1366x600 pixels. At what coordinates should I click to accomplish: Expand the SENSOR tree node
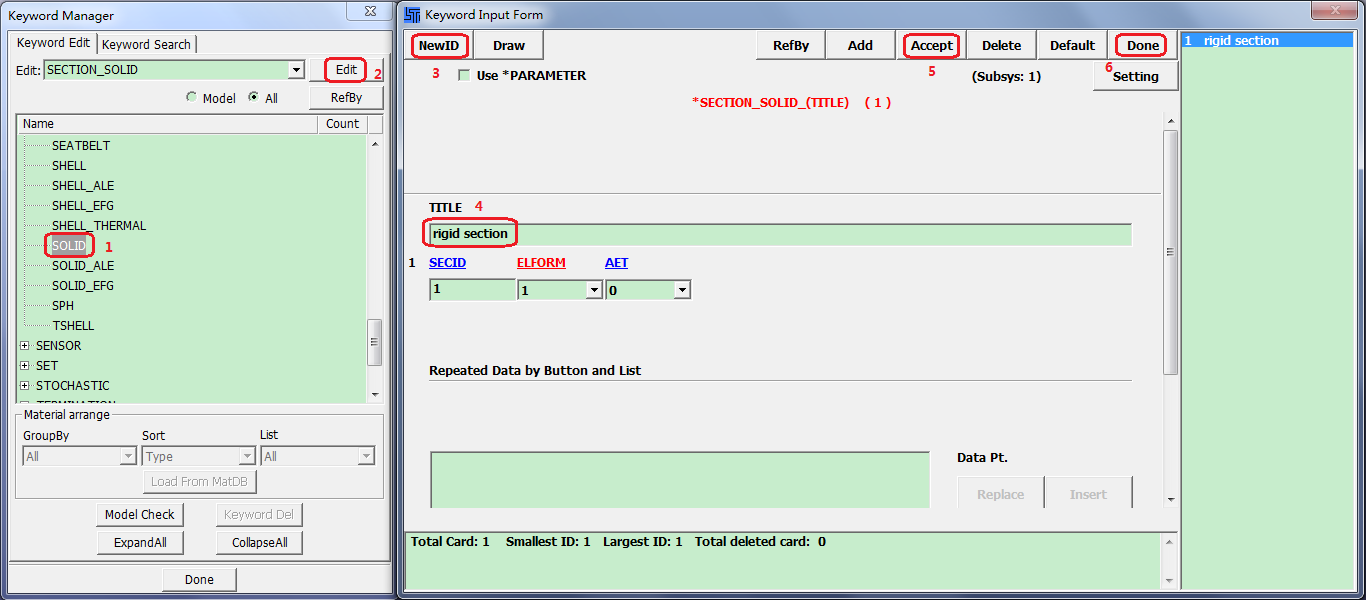(x=25, y=346)
